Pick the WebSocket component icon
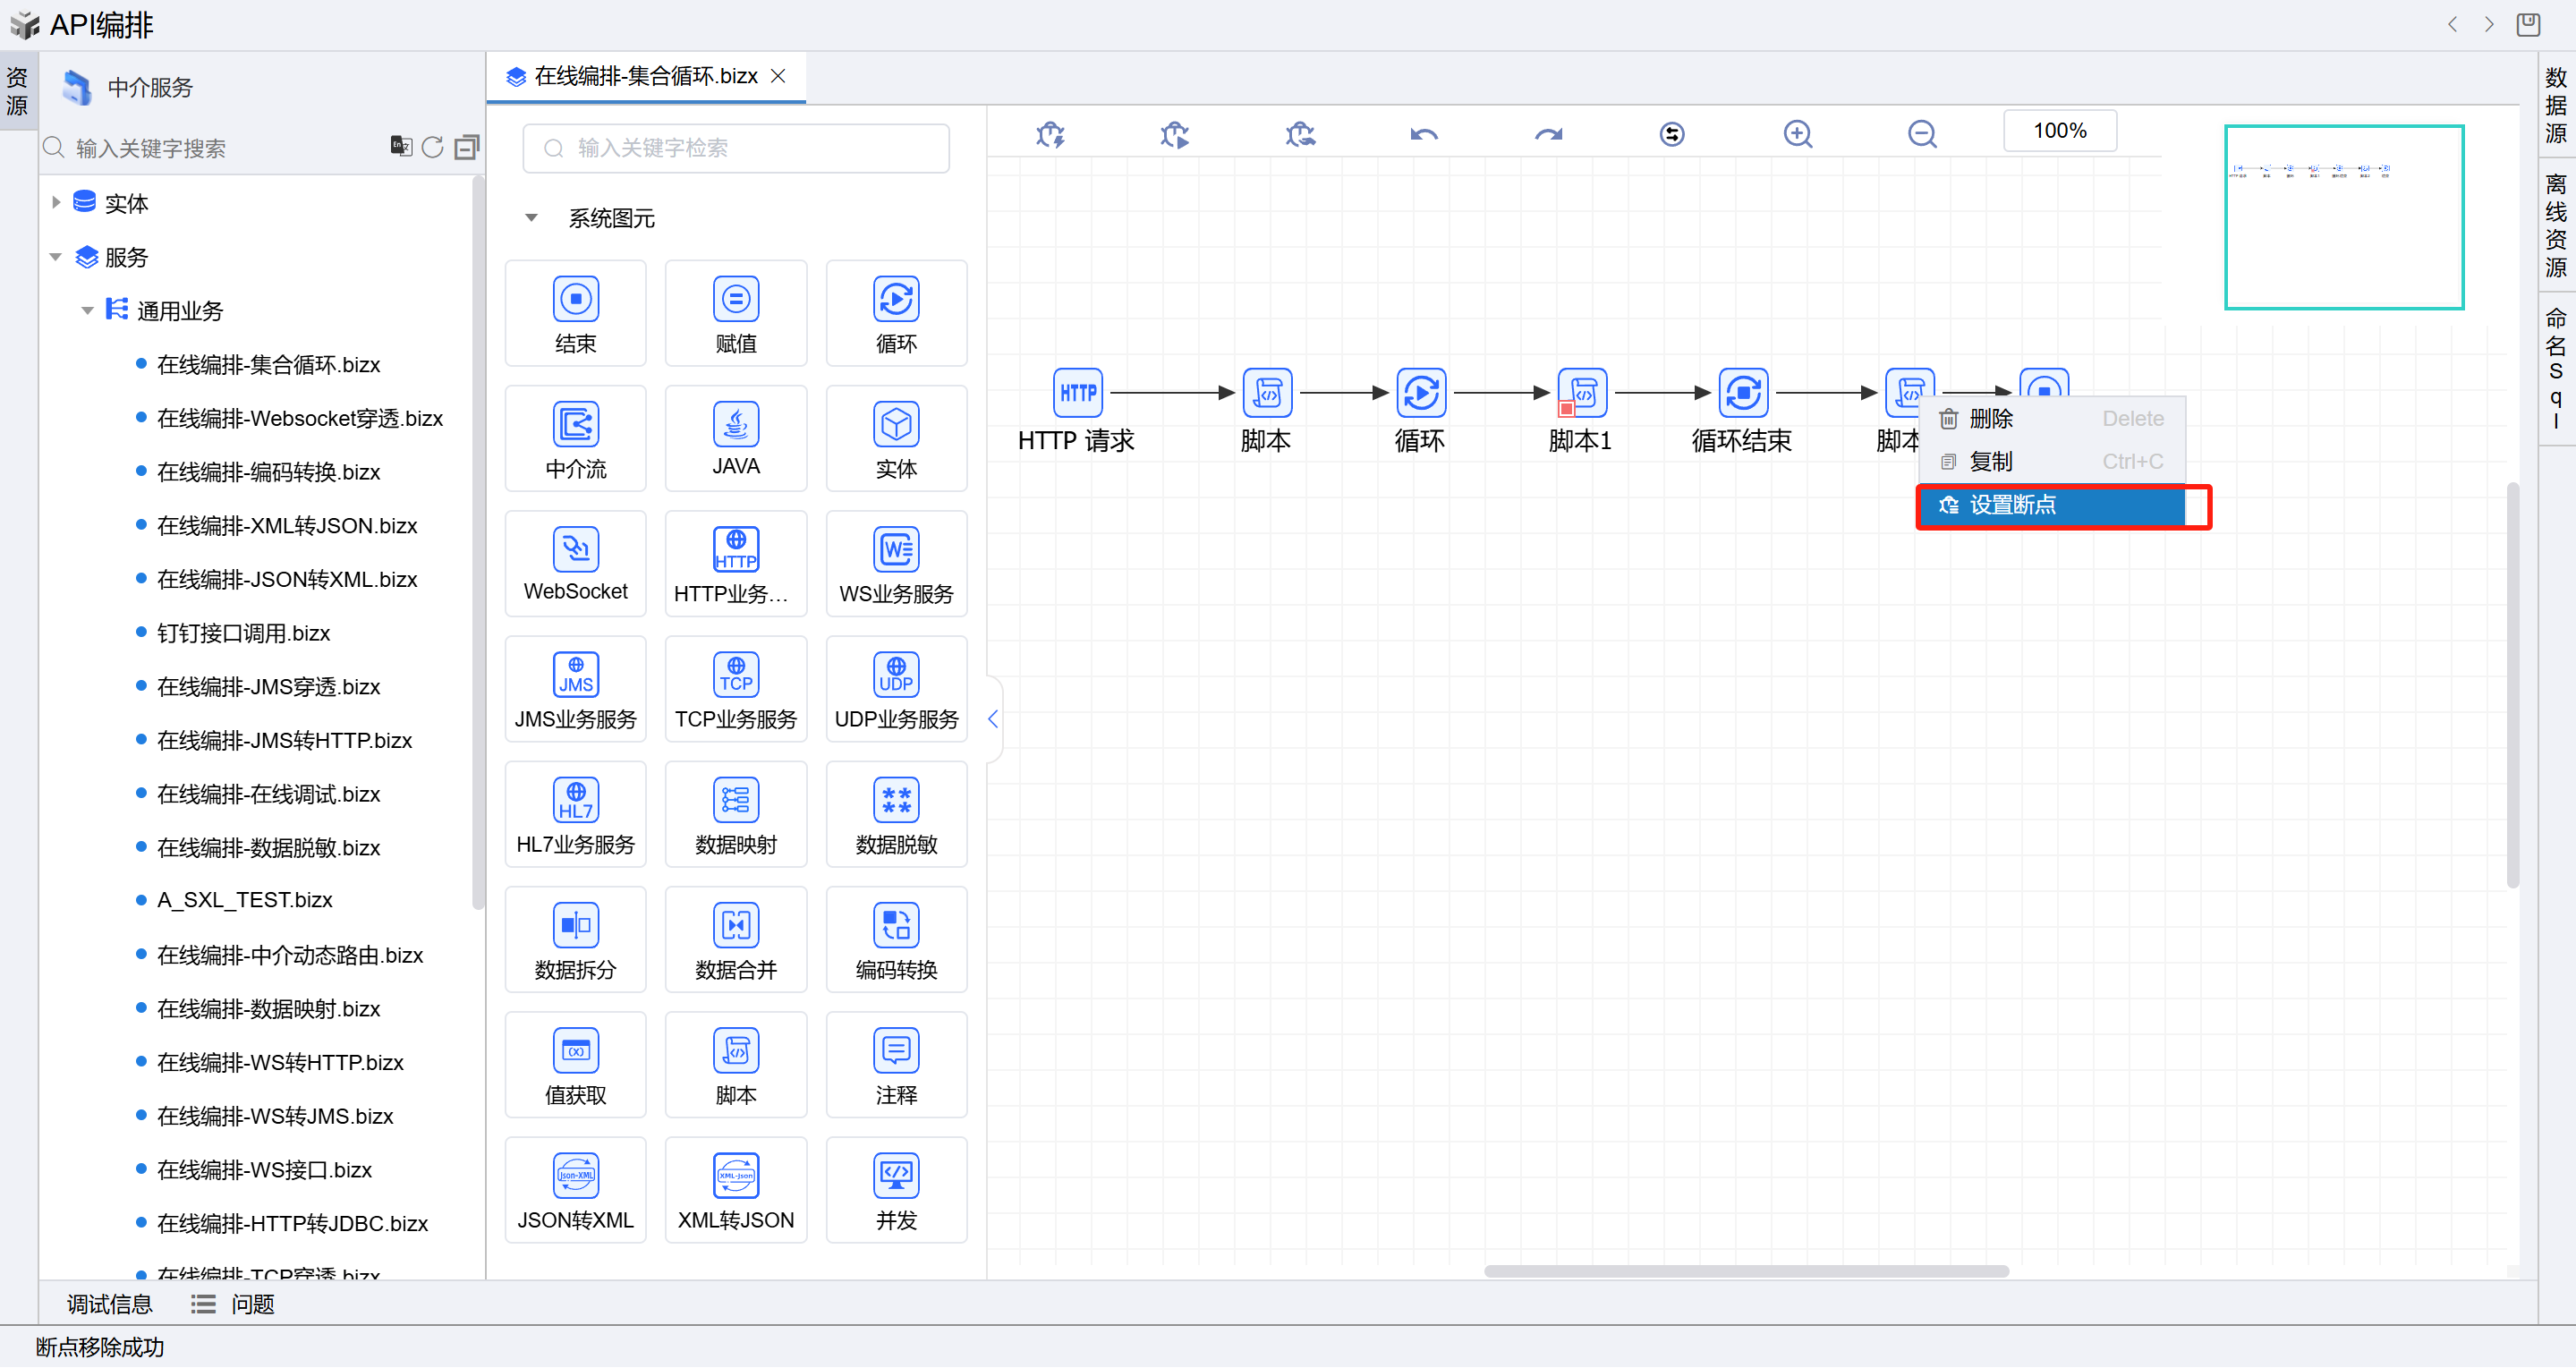The width and height of the screenshot is (2576, 1368). point(575,550)
